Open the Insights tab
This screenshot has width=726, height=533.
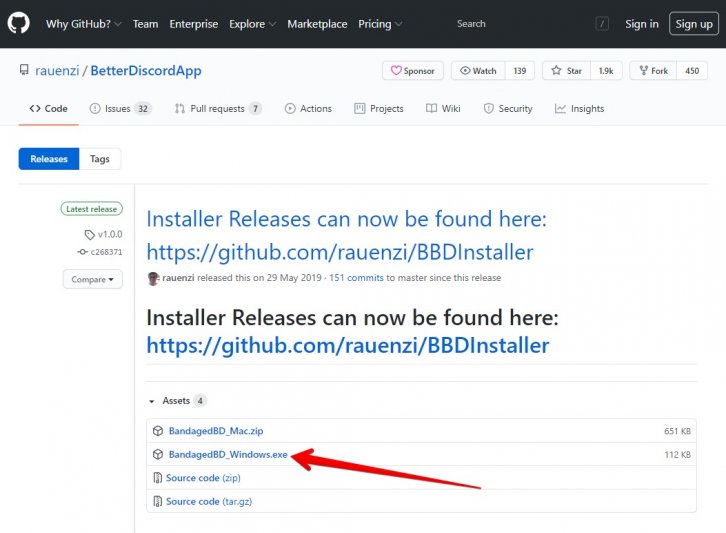(579, 108)
